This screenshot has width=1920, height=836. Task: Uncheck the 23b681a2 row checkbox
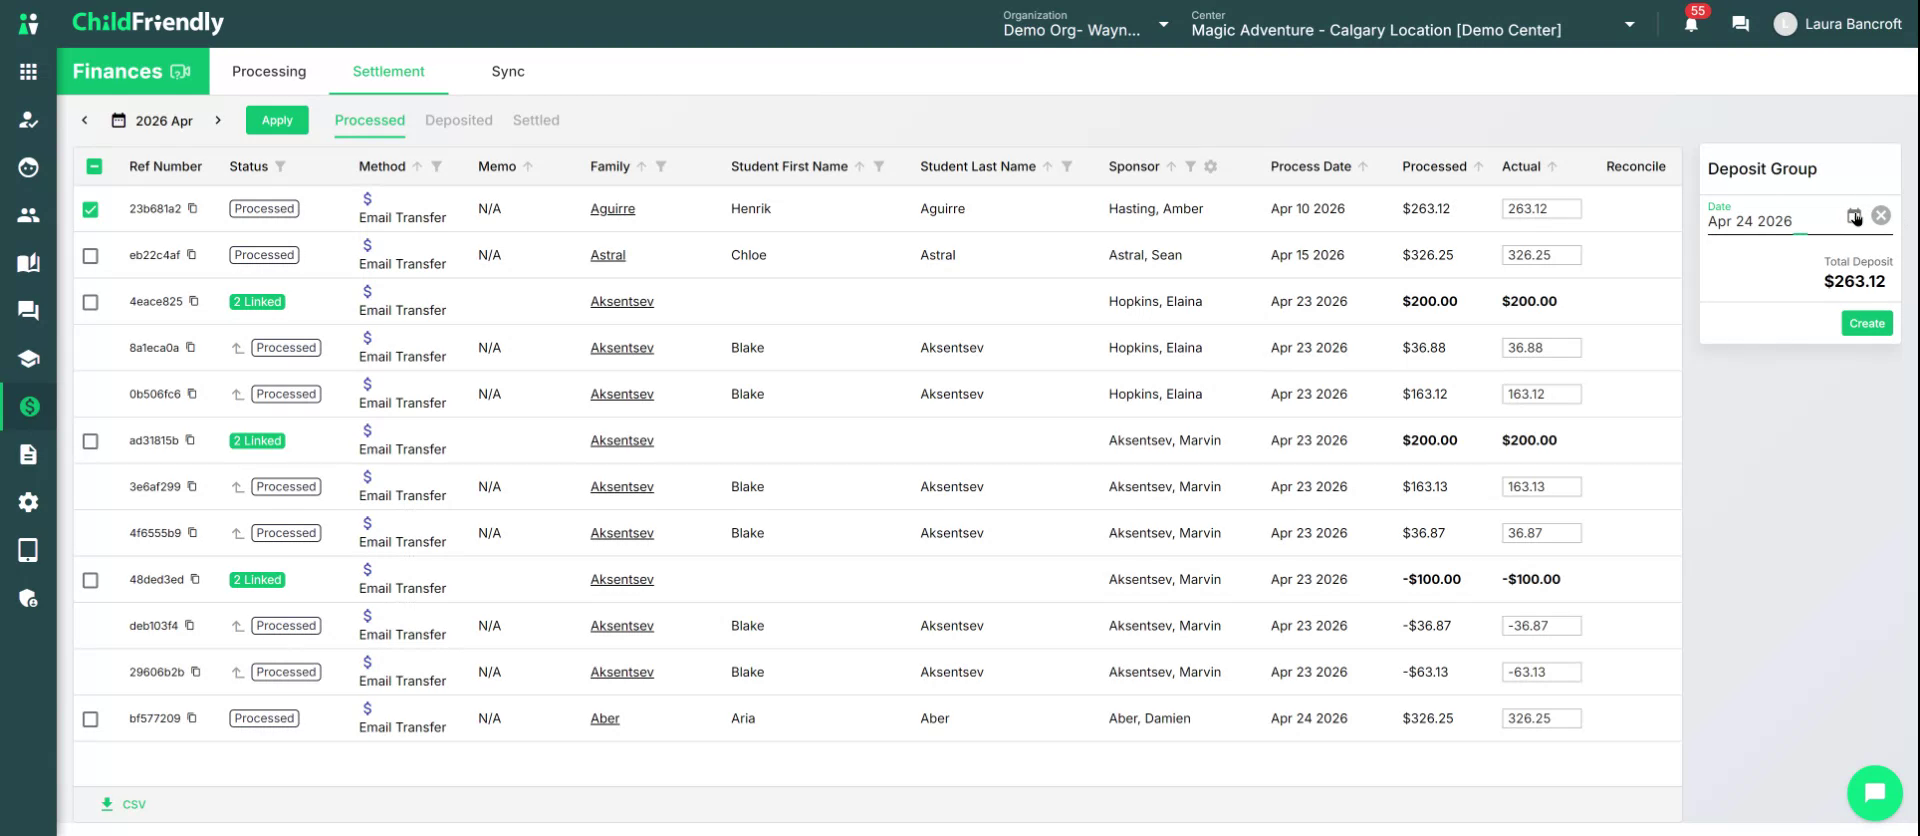pos(90,209)
